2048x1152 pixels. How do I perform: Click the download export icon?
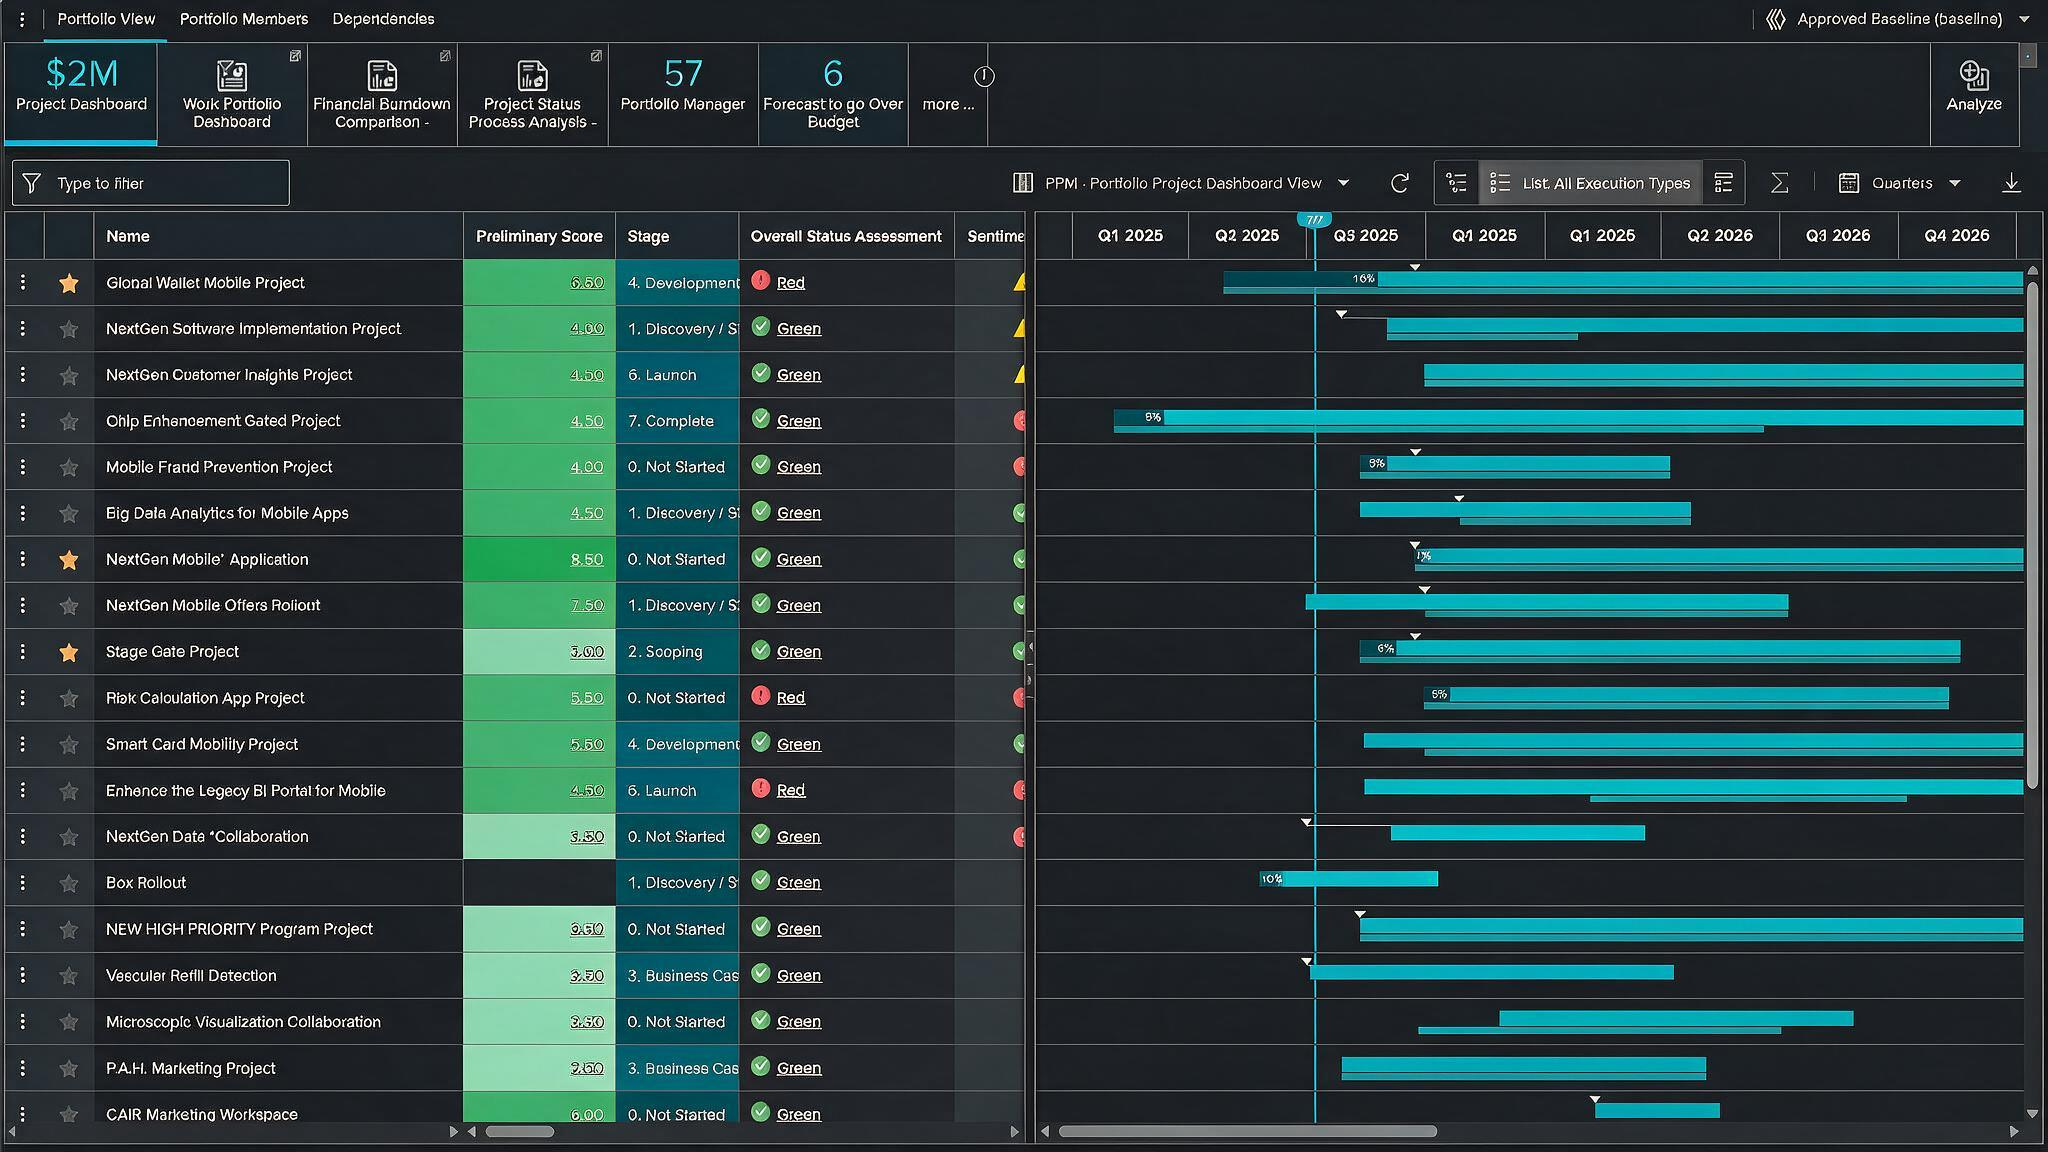pos(2011,183)
